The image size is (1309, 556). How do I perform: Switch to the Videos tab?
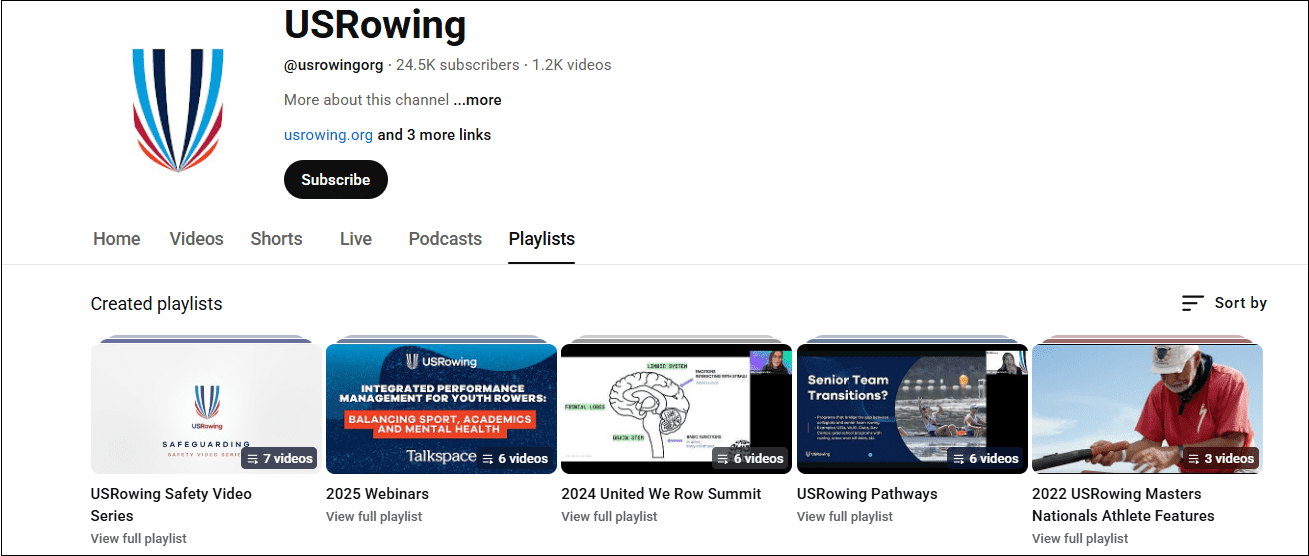click(x=196, y=239)
